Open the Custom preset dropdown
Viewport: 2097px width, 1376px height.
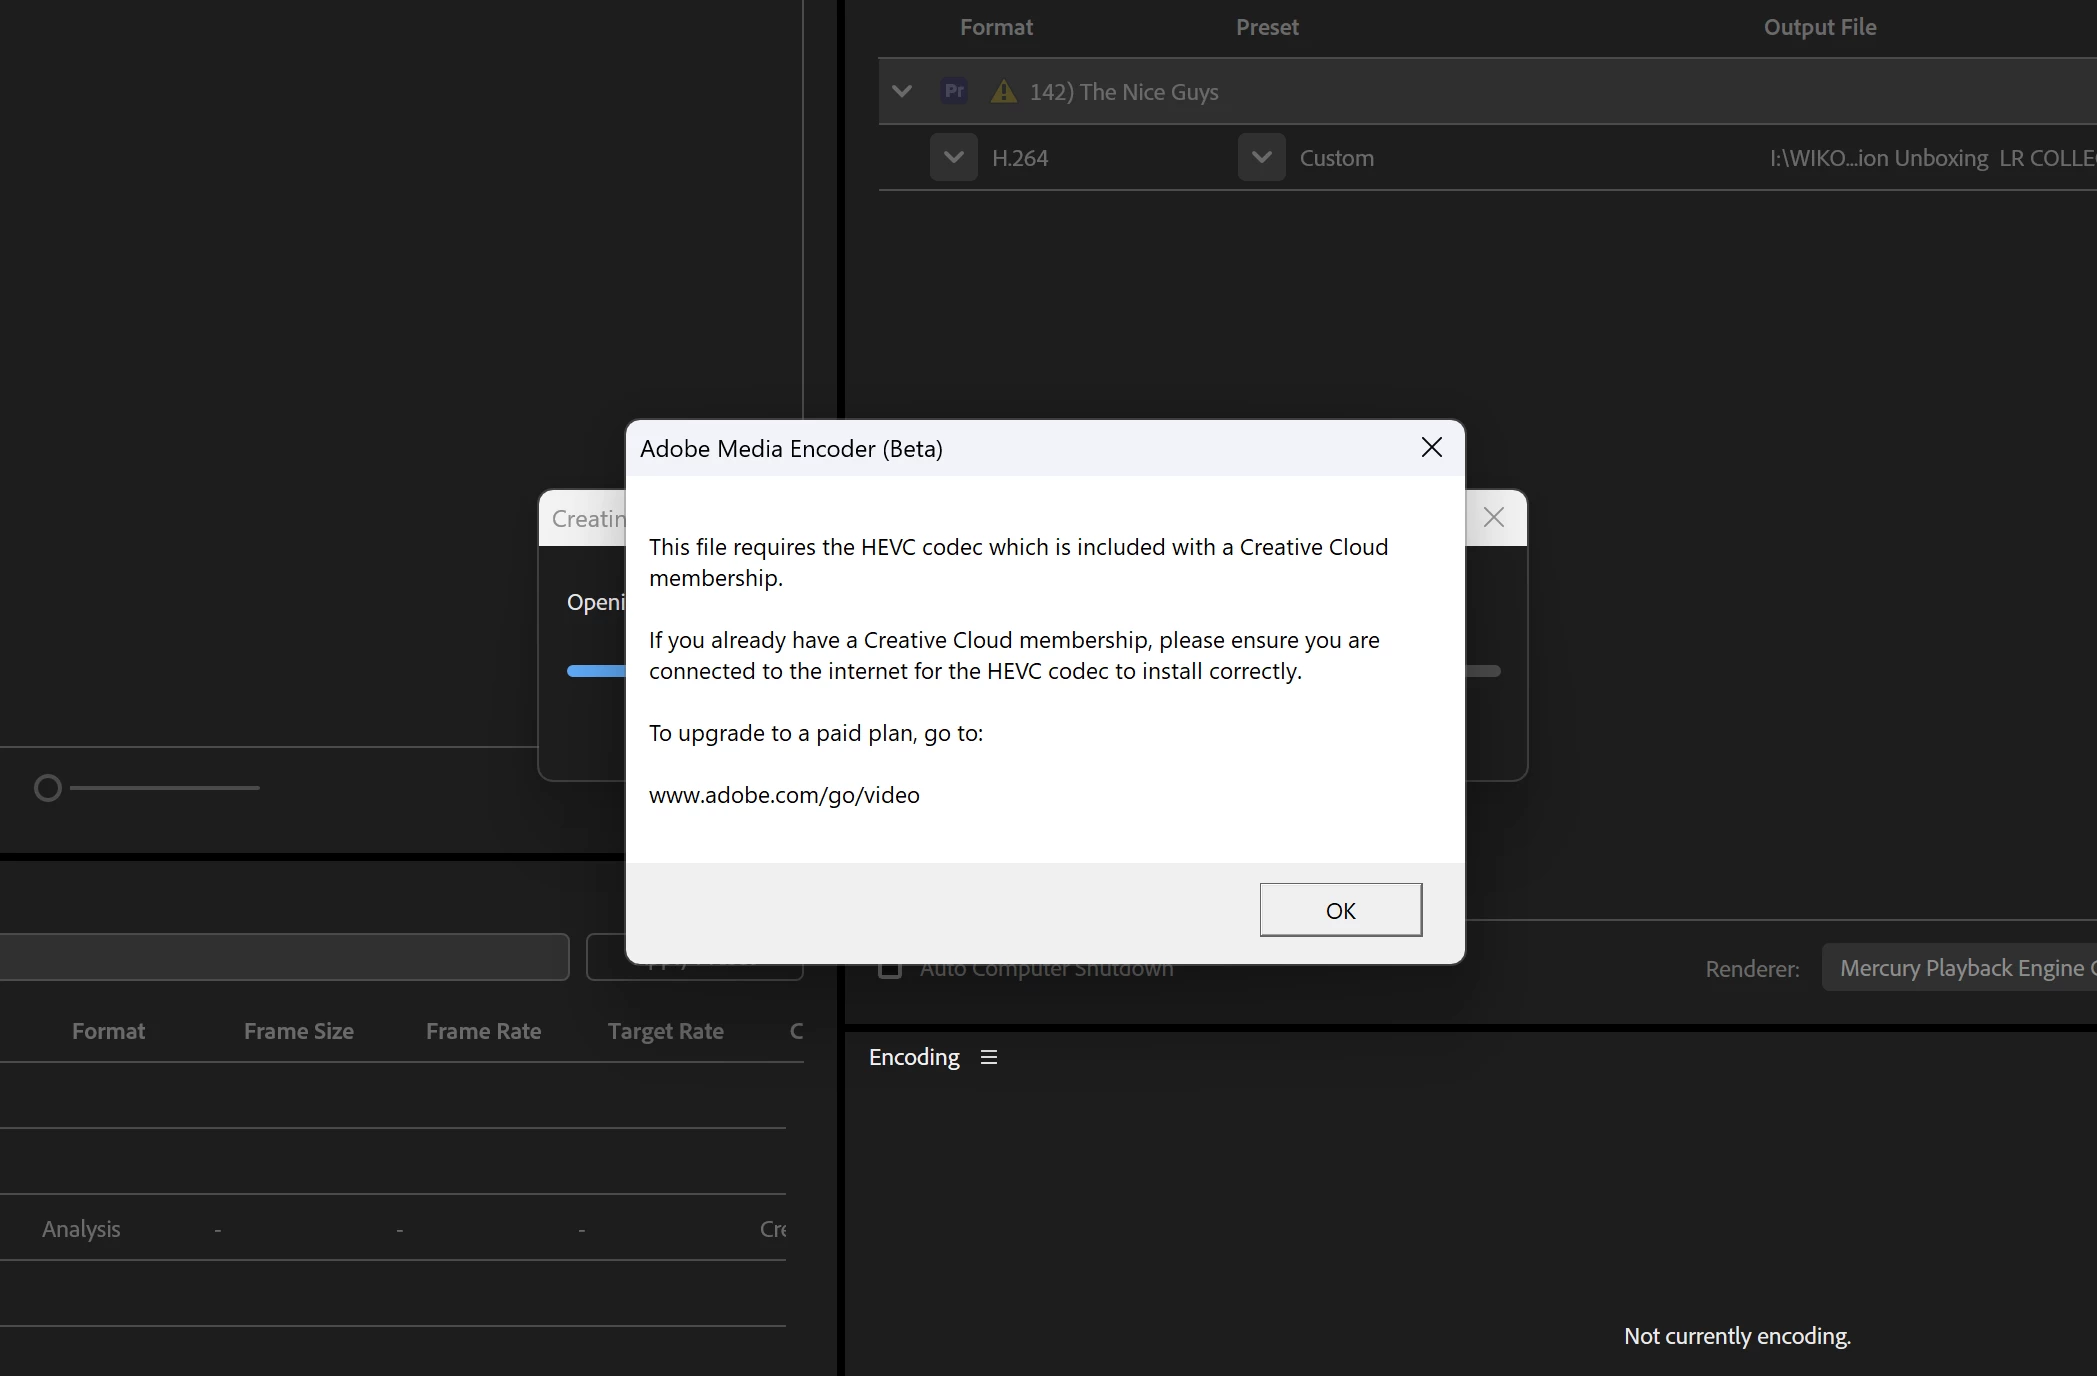(x=1262, y=158)
